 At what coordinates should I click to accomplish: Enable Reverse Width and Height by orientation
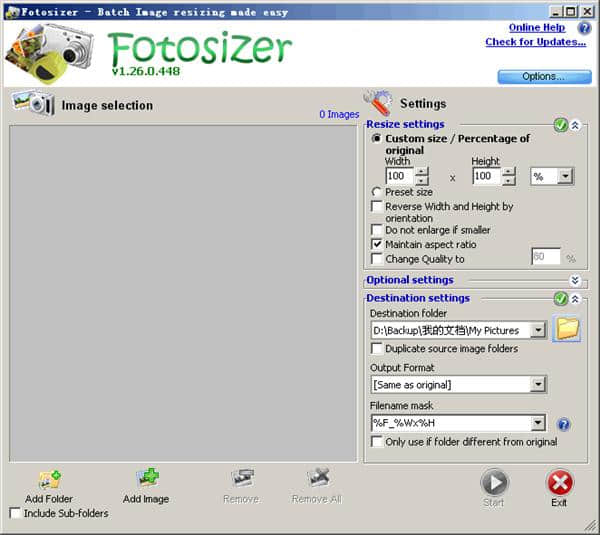(x=377, y=207)
